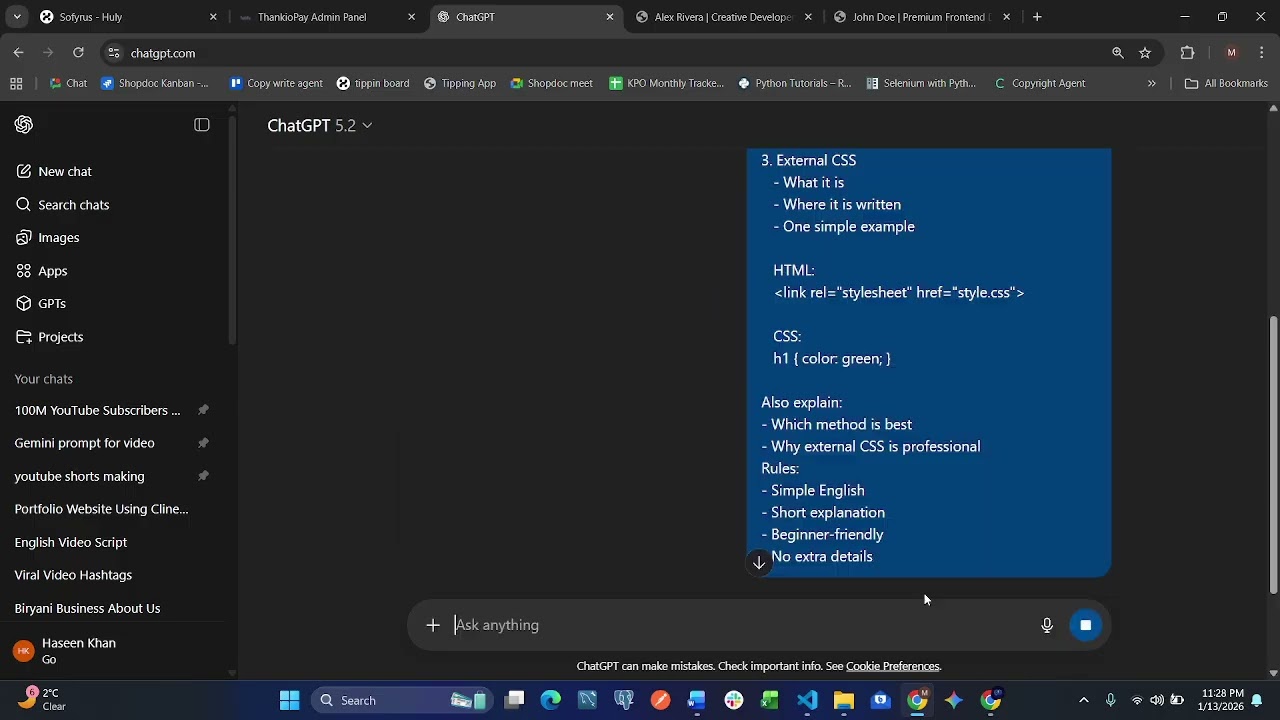1280x720 pixels.
Task: Open Haseen Khan account menu
Action: 112,651
